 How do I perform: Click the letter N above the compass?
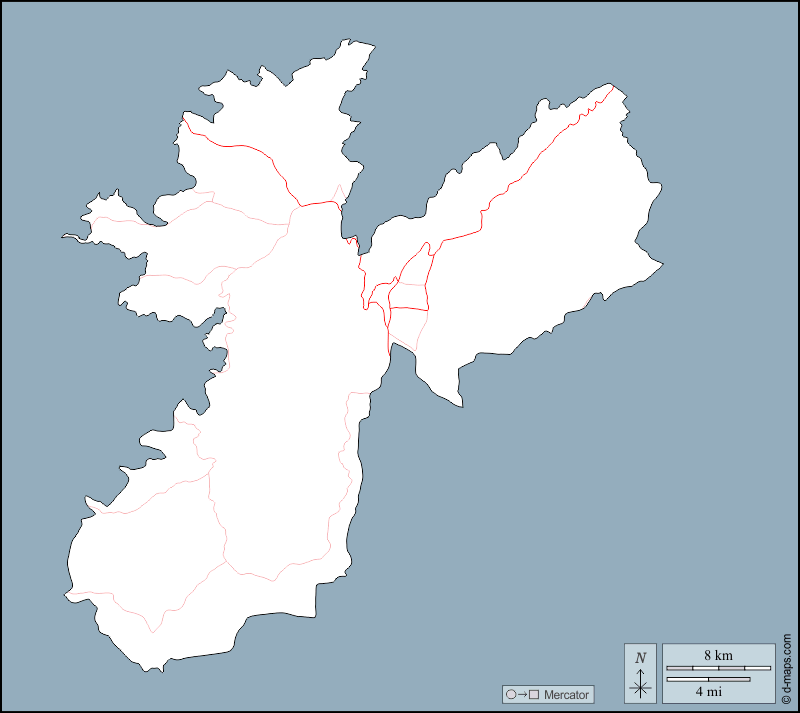pyautogui.click(x=640, y=658)
